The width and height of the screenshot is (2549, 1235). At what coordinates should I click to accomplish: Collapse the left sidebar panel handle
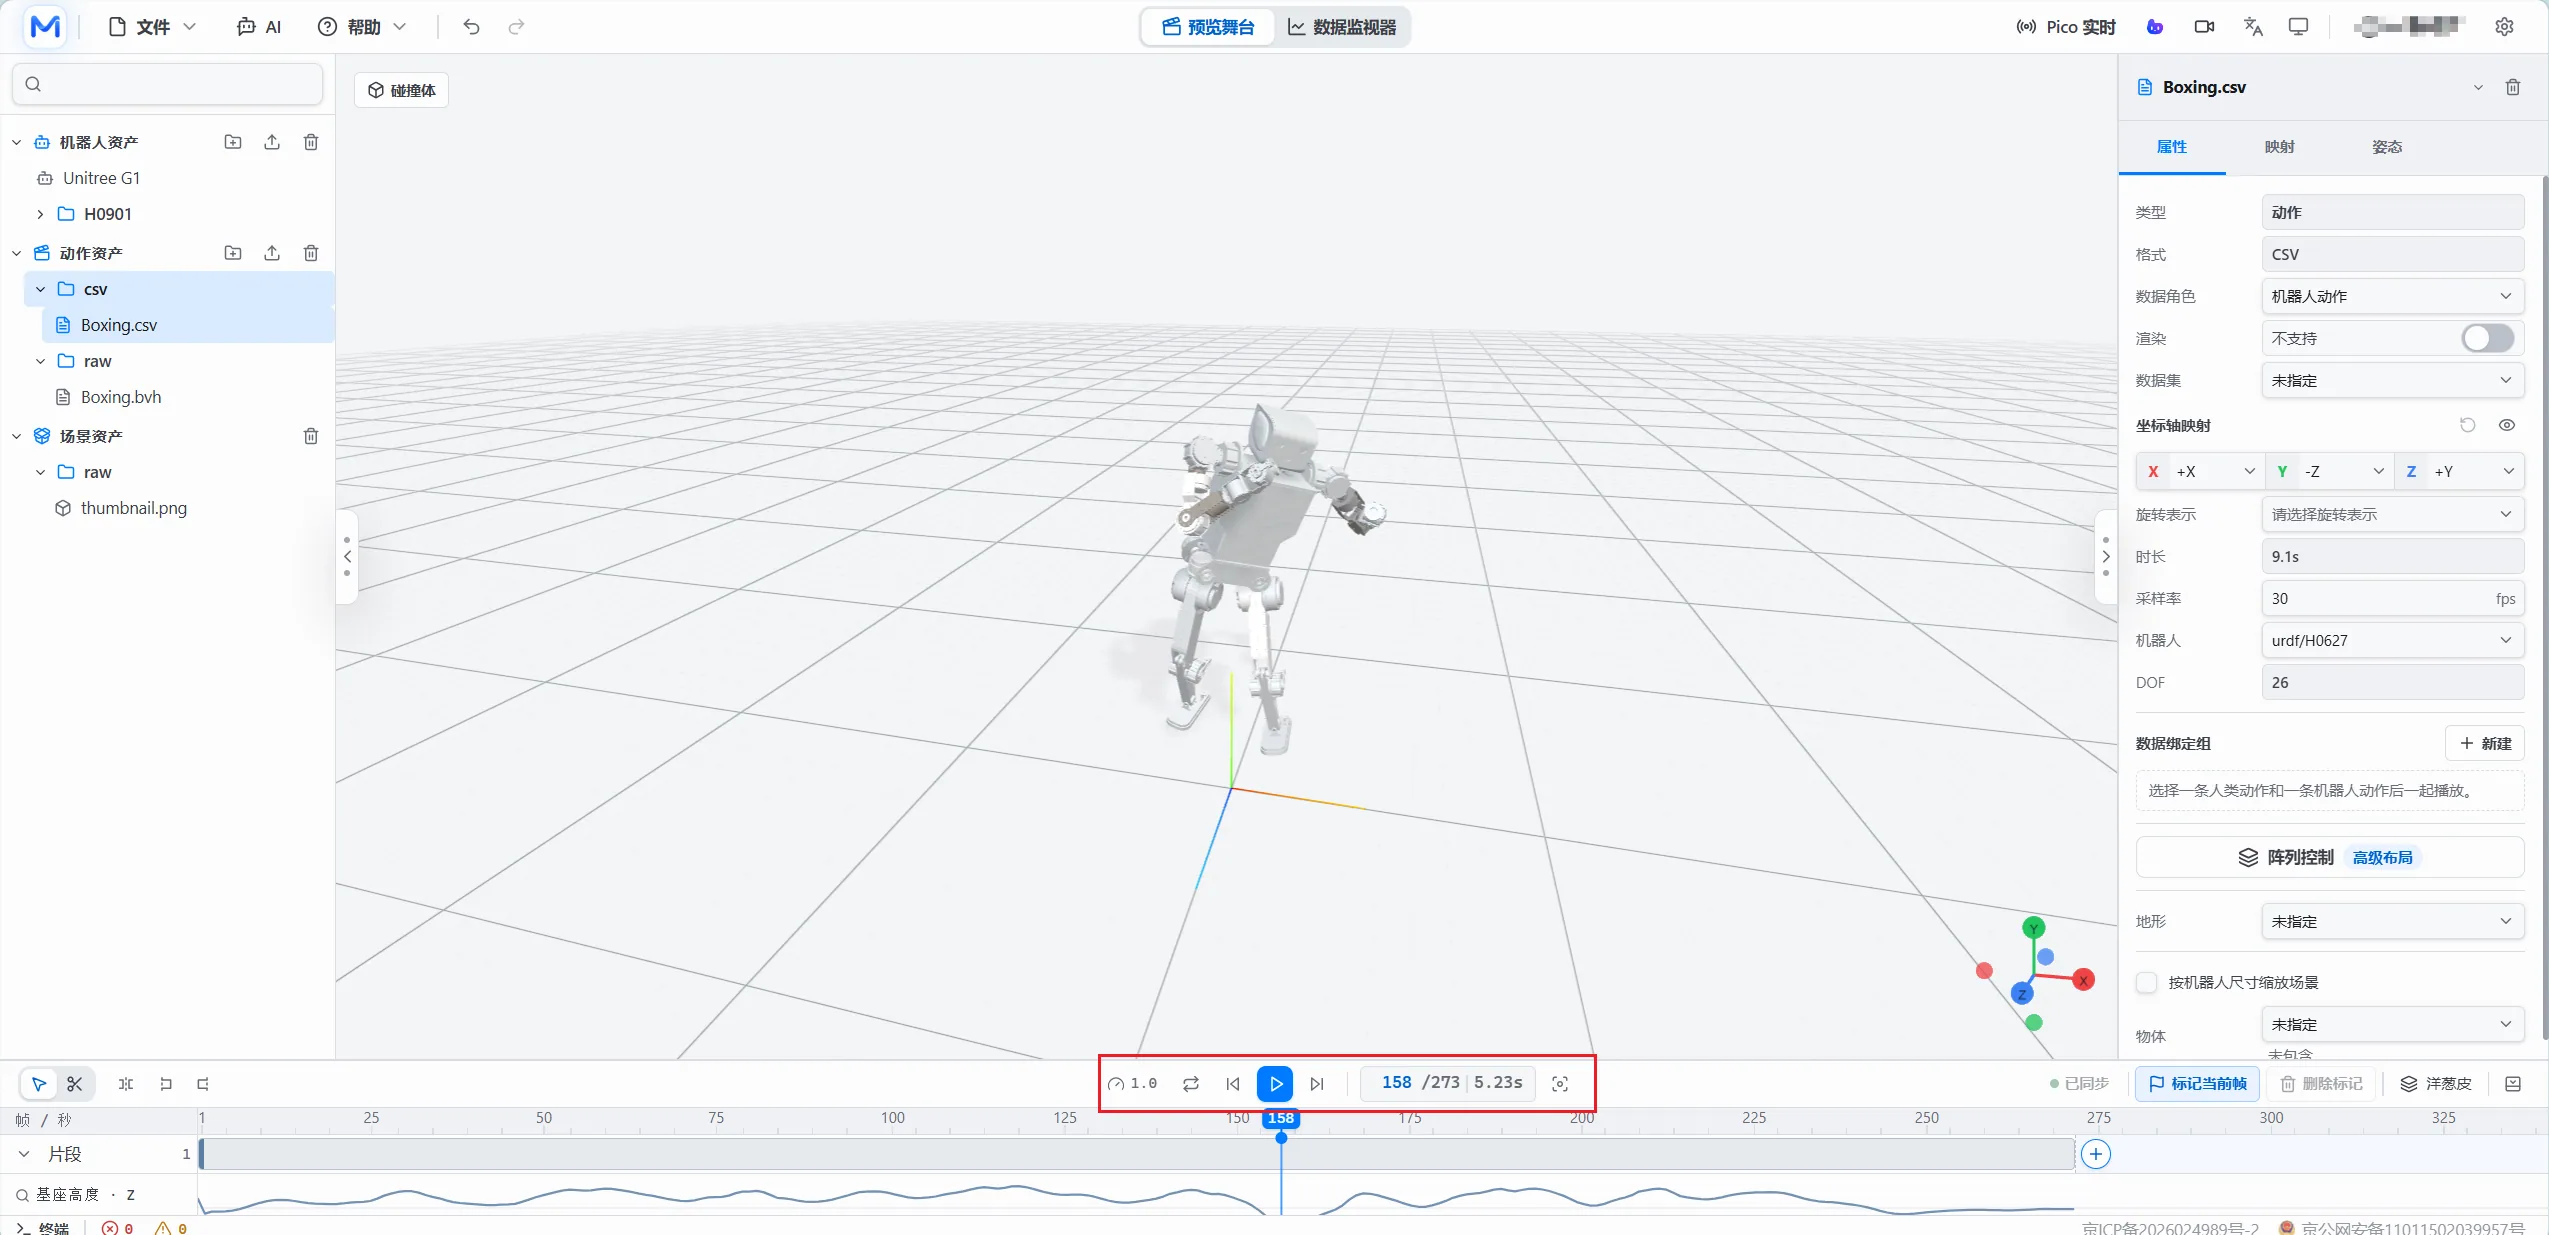pyautogui.click(x=347, y=556)
